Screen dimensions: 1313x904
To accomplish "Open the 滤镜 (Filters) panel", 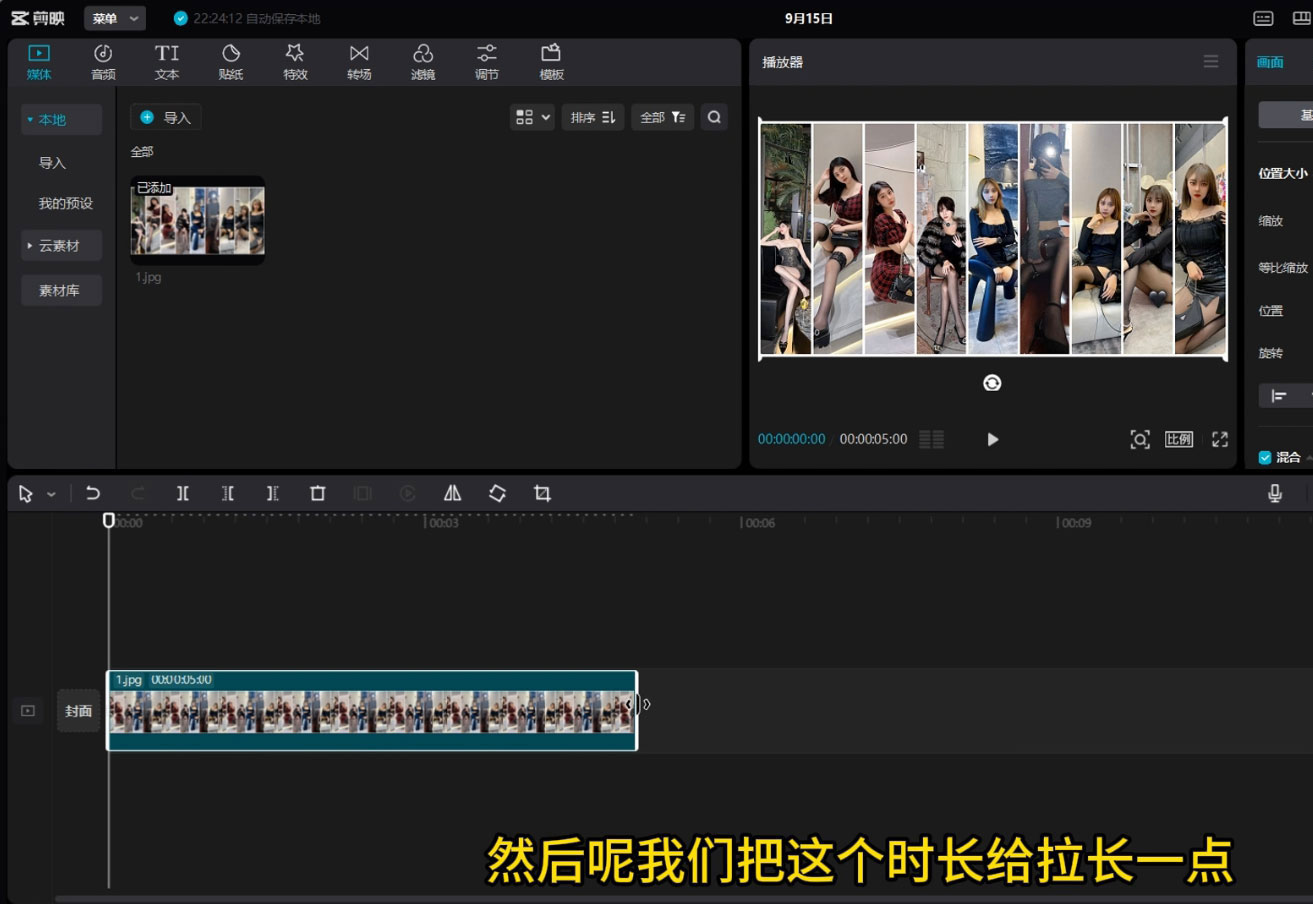I will [423, 61].
